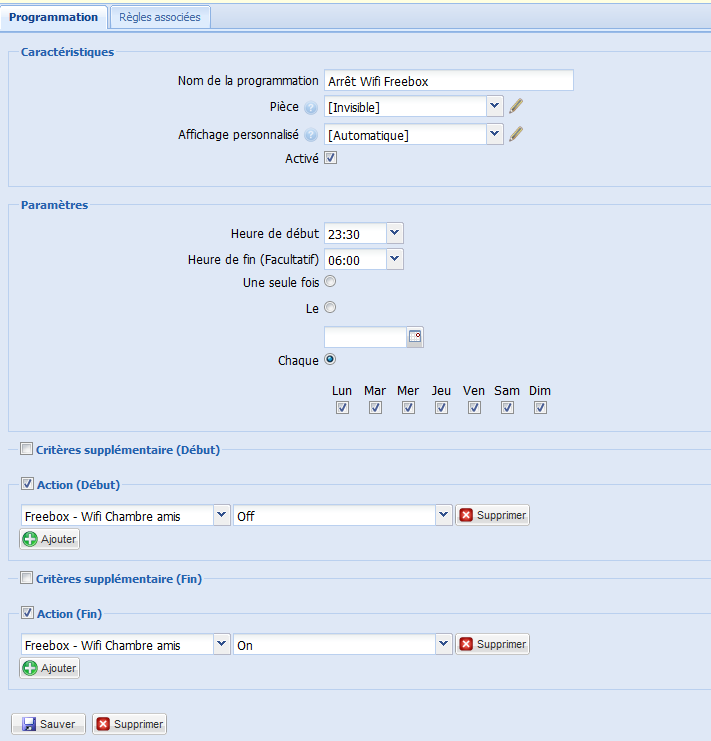Screen dimensions: 711x741
Task: Click the green Ajouter button under Action (Fin)
Action: tap(49, 668)
